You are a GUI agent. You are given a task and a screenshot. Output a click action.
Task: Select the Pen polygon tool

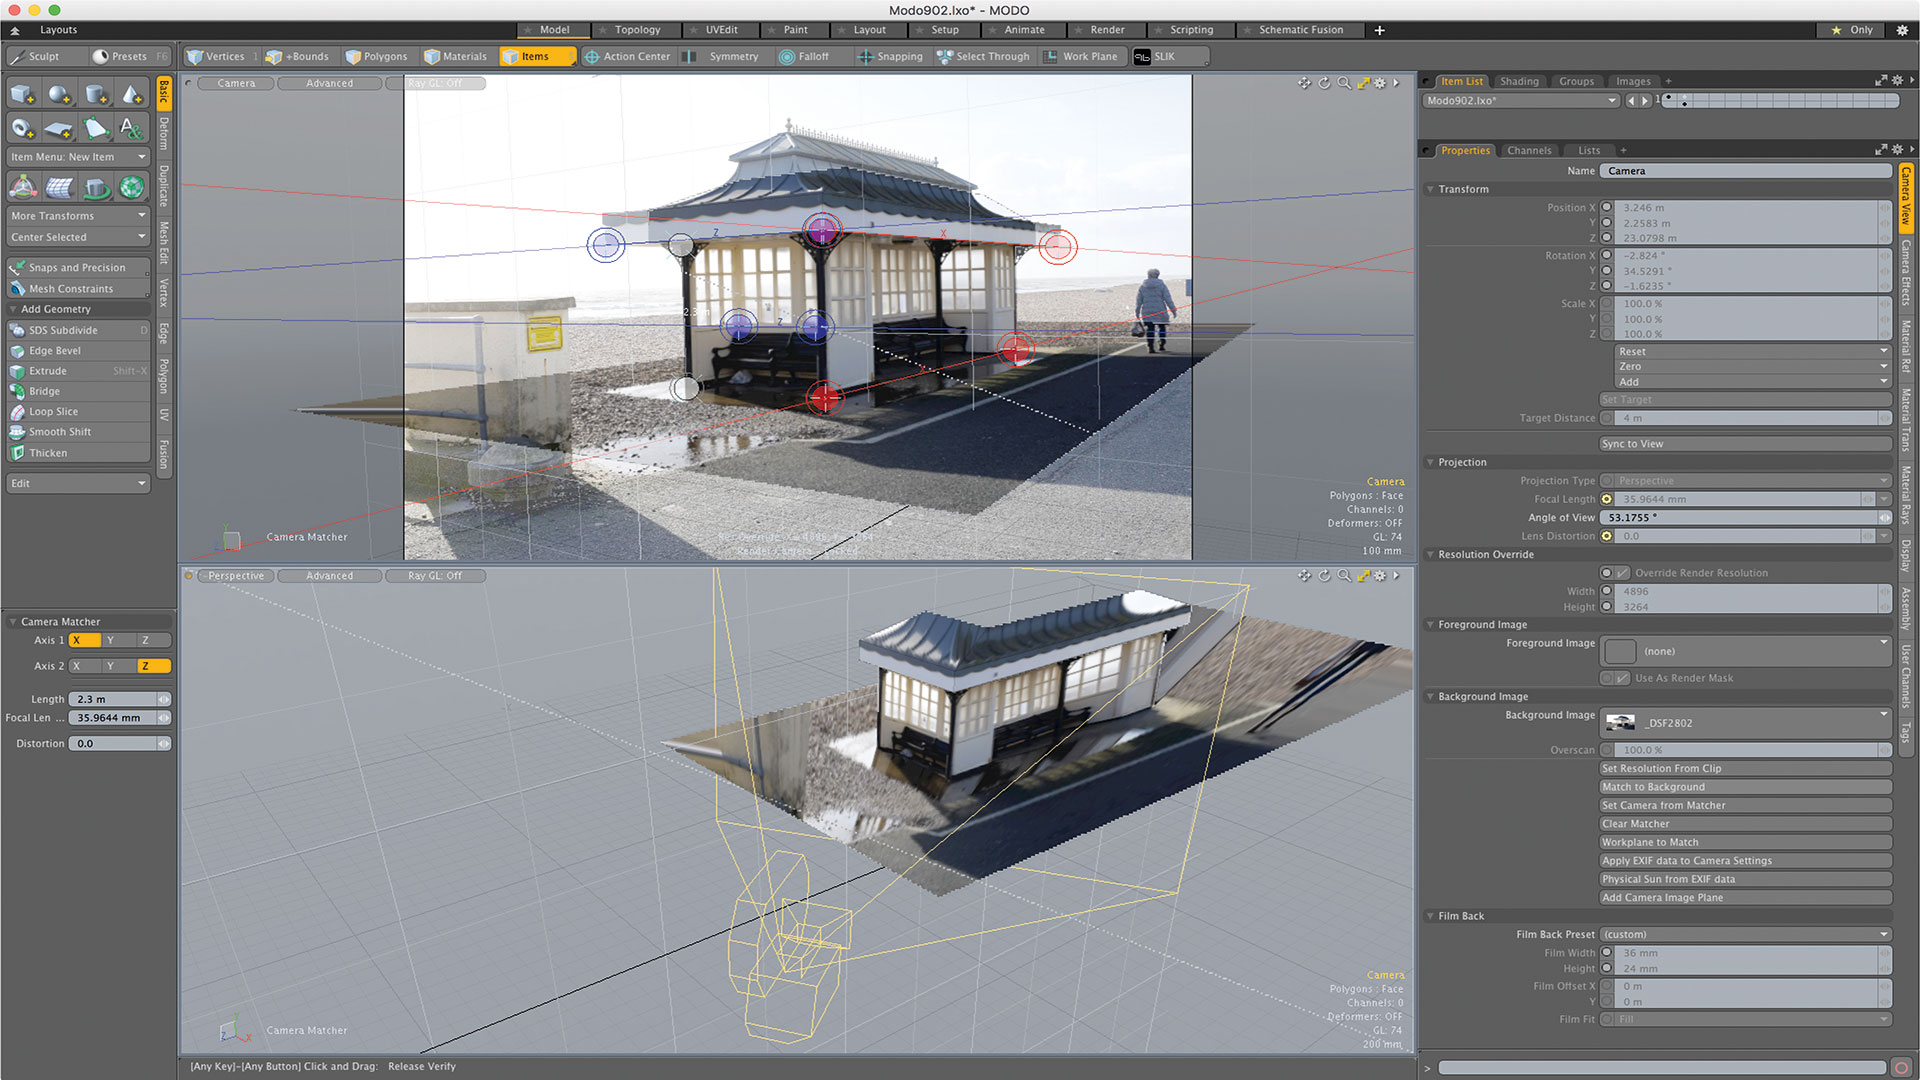pos(96,128)
